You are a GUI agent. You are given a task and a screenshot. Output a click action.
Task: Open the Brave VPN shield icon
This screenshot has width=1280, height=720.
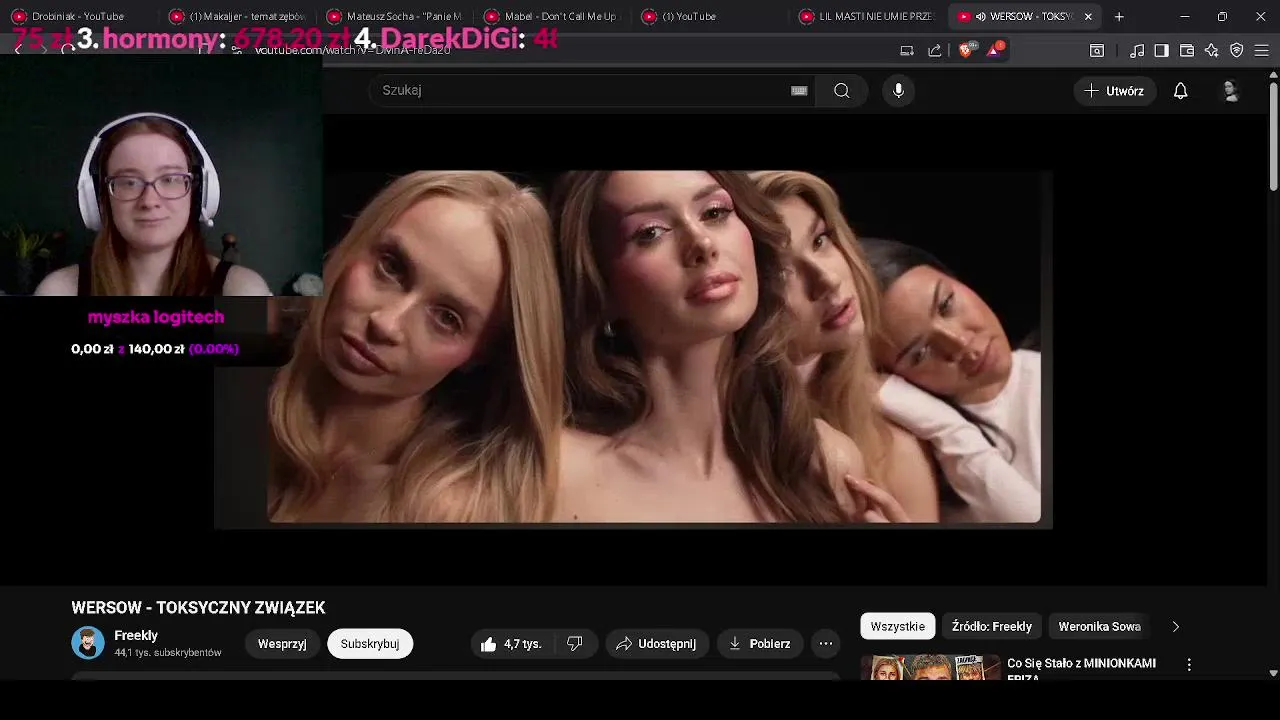(x=1236, y=50)
